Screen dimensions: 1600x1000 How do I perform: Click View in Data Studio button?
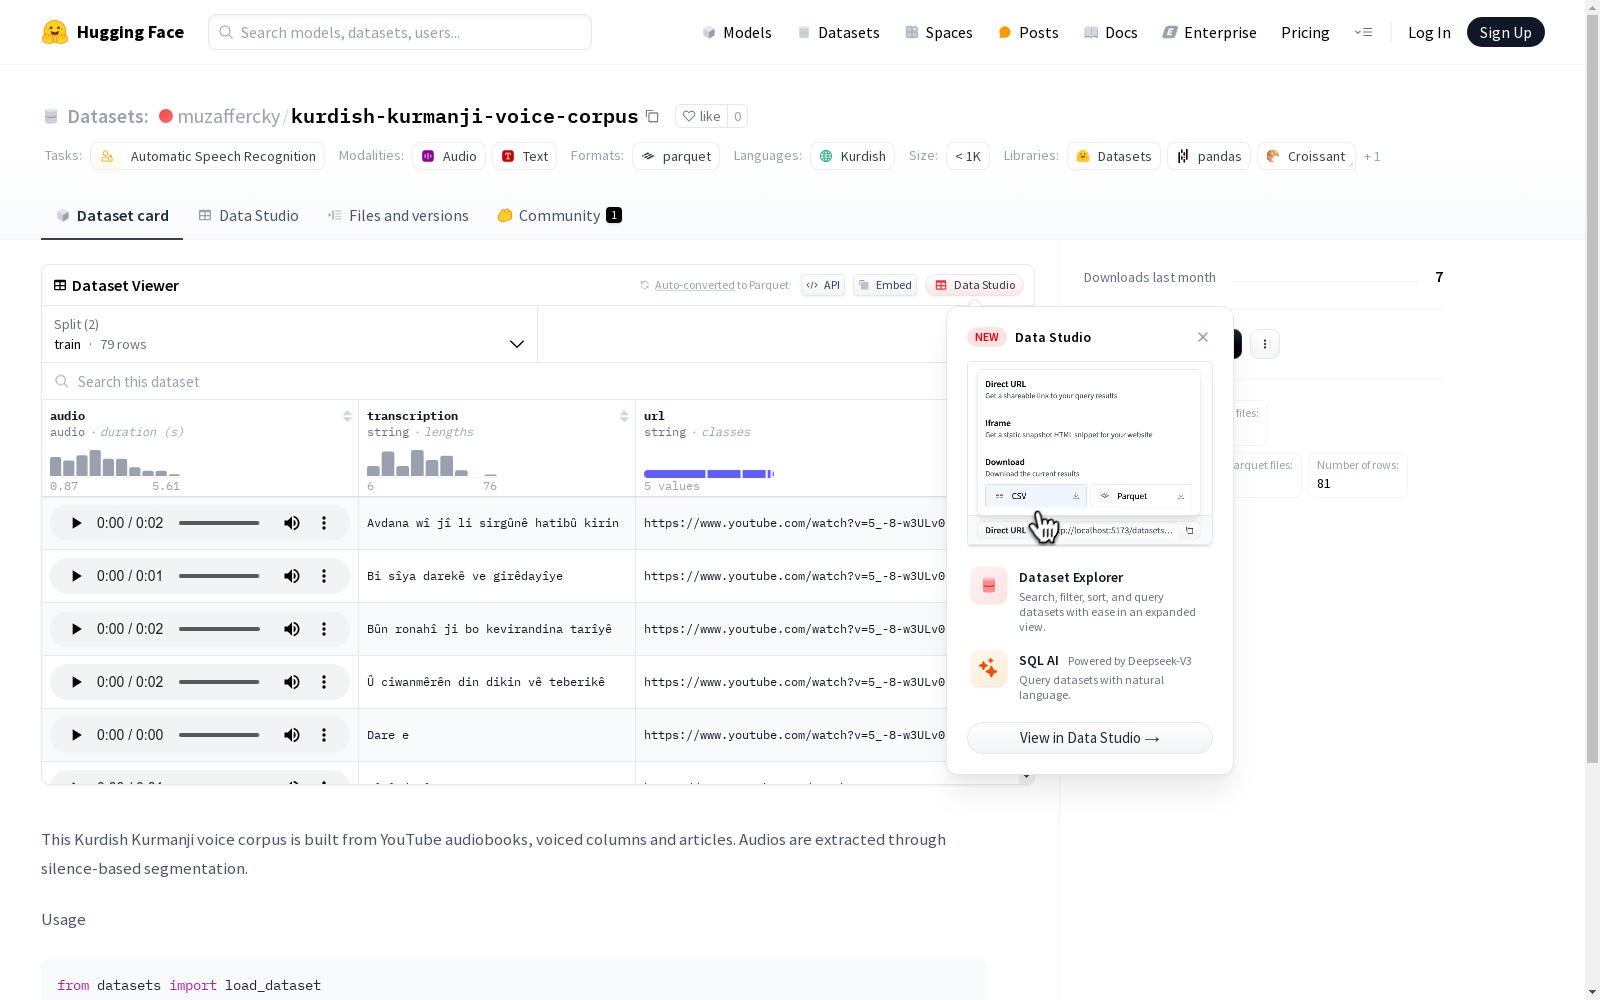tap(1089, 738)
